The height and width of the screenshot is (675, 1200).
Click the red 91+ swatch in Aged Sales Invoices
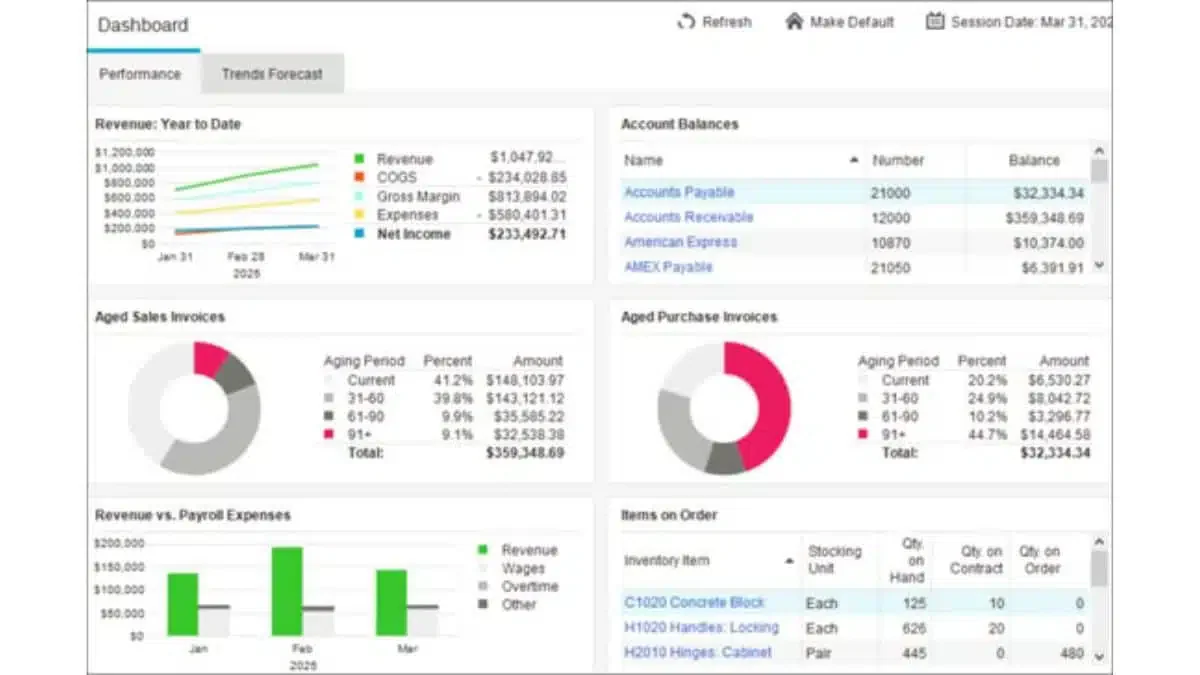click(329, 435)
